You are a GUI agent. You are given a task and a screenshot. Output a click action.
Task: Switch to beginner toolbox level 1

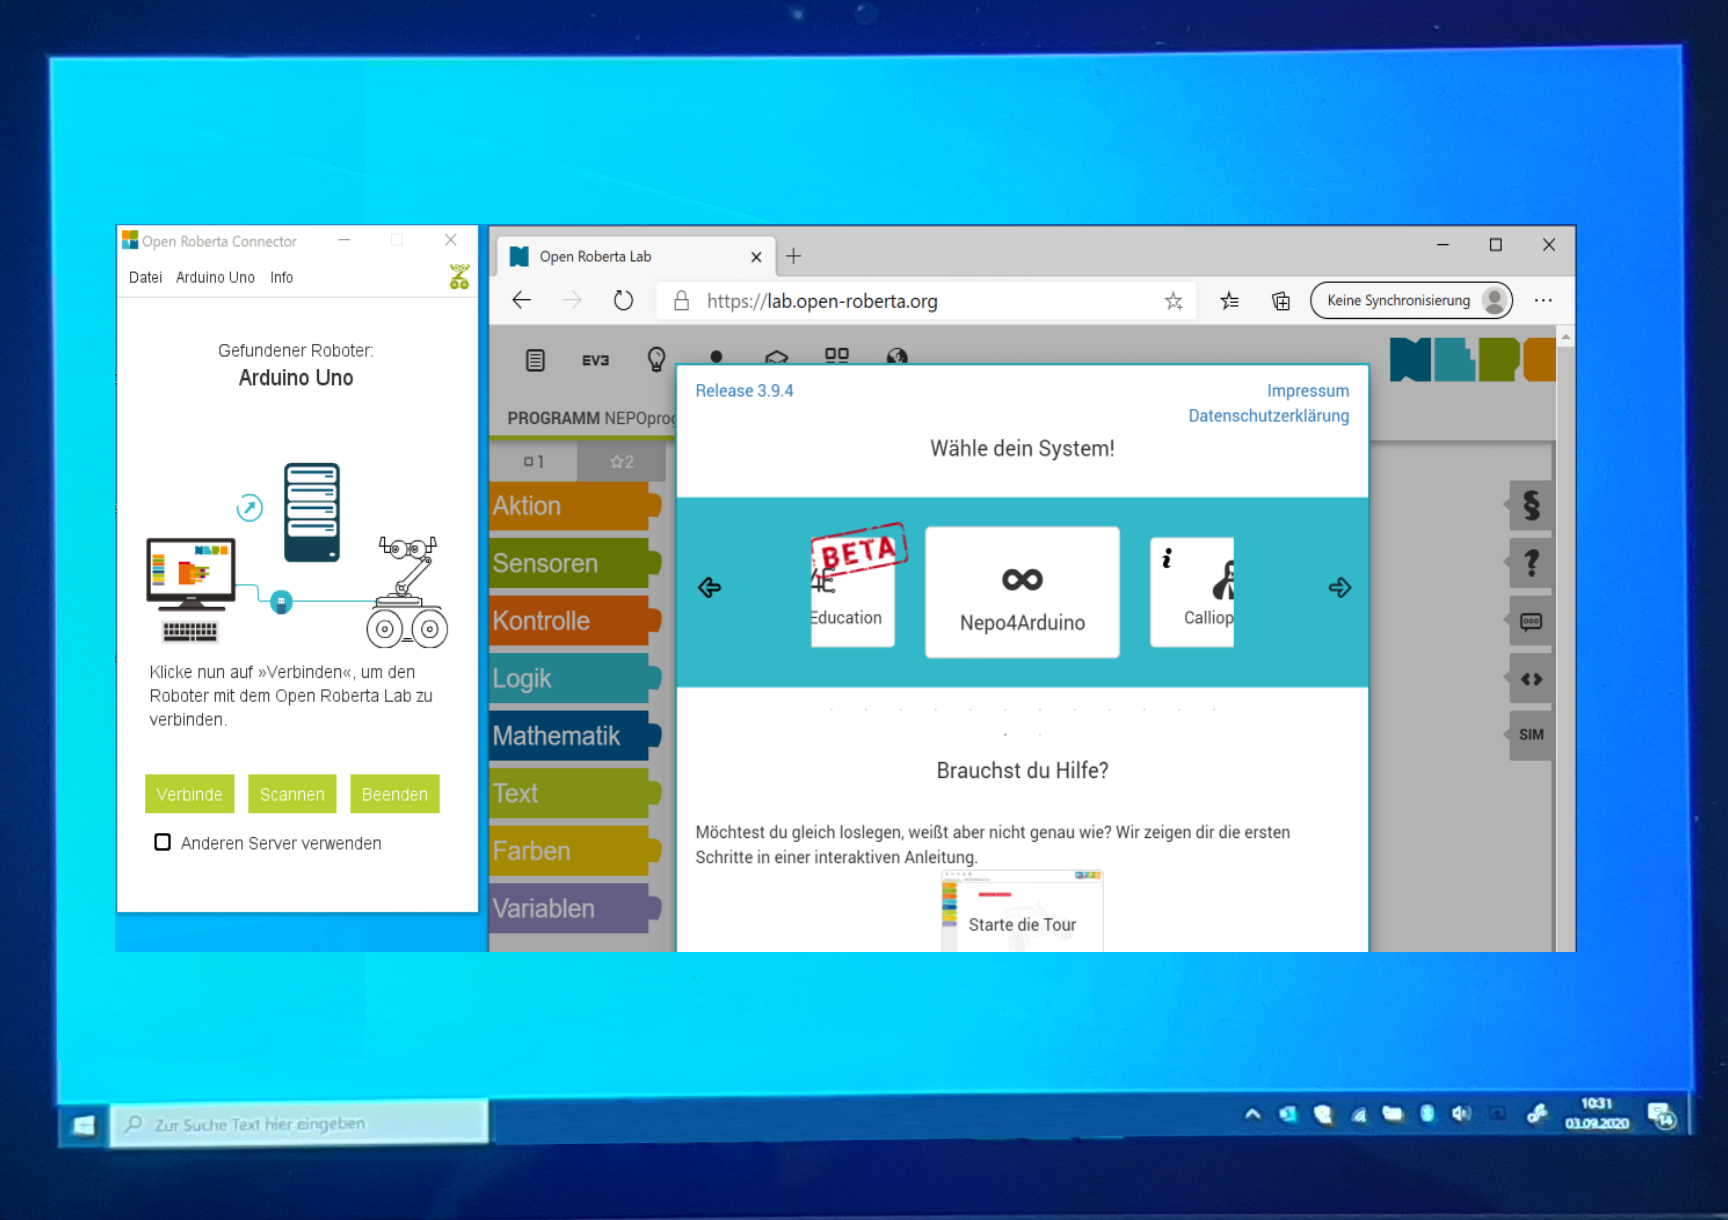pos(534,462)
